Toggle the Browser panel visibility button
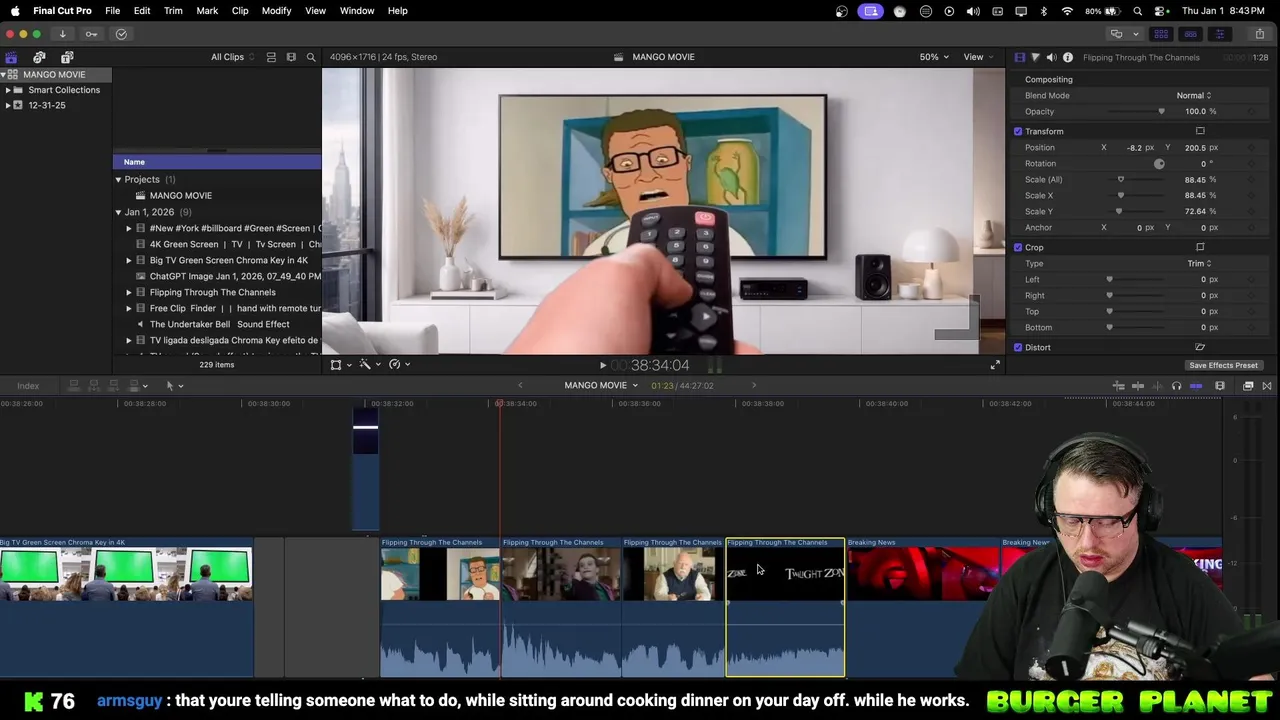Image resolution: width=1280 pixels, height=720 pixels. click(x=1161, y=34)
